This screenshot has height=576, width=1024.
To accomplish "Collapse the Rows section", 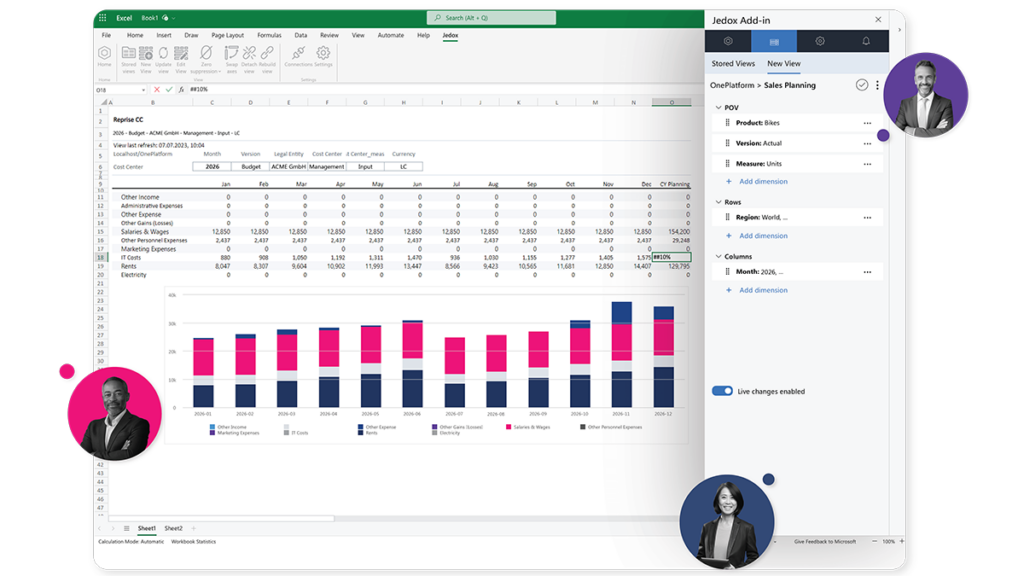I will tap(718, 202).
